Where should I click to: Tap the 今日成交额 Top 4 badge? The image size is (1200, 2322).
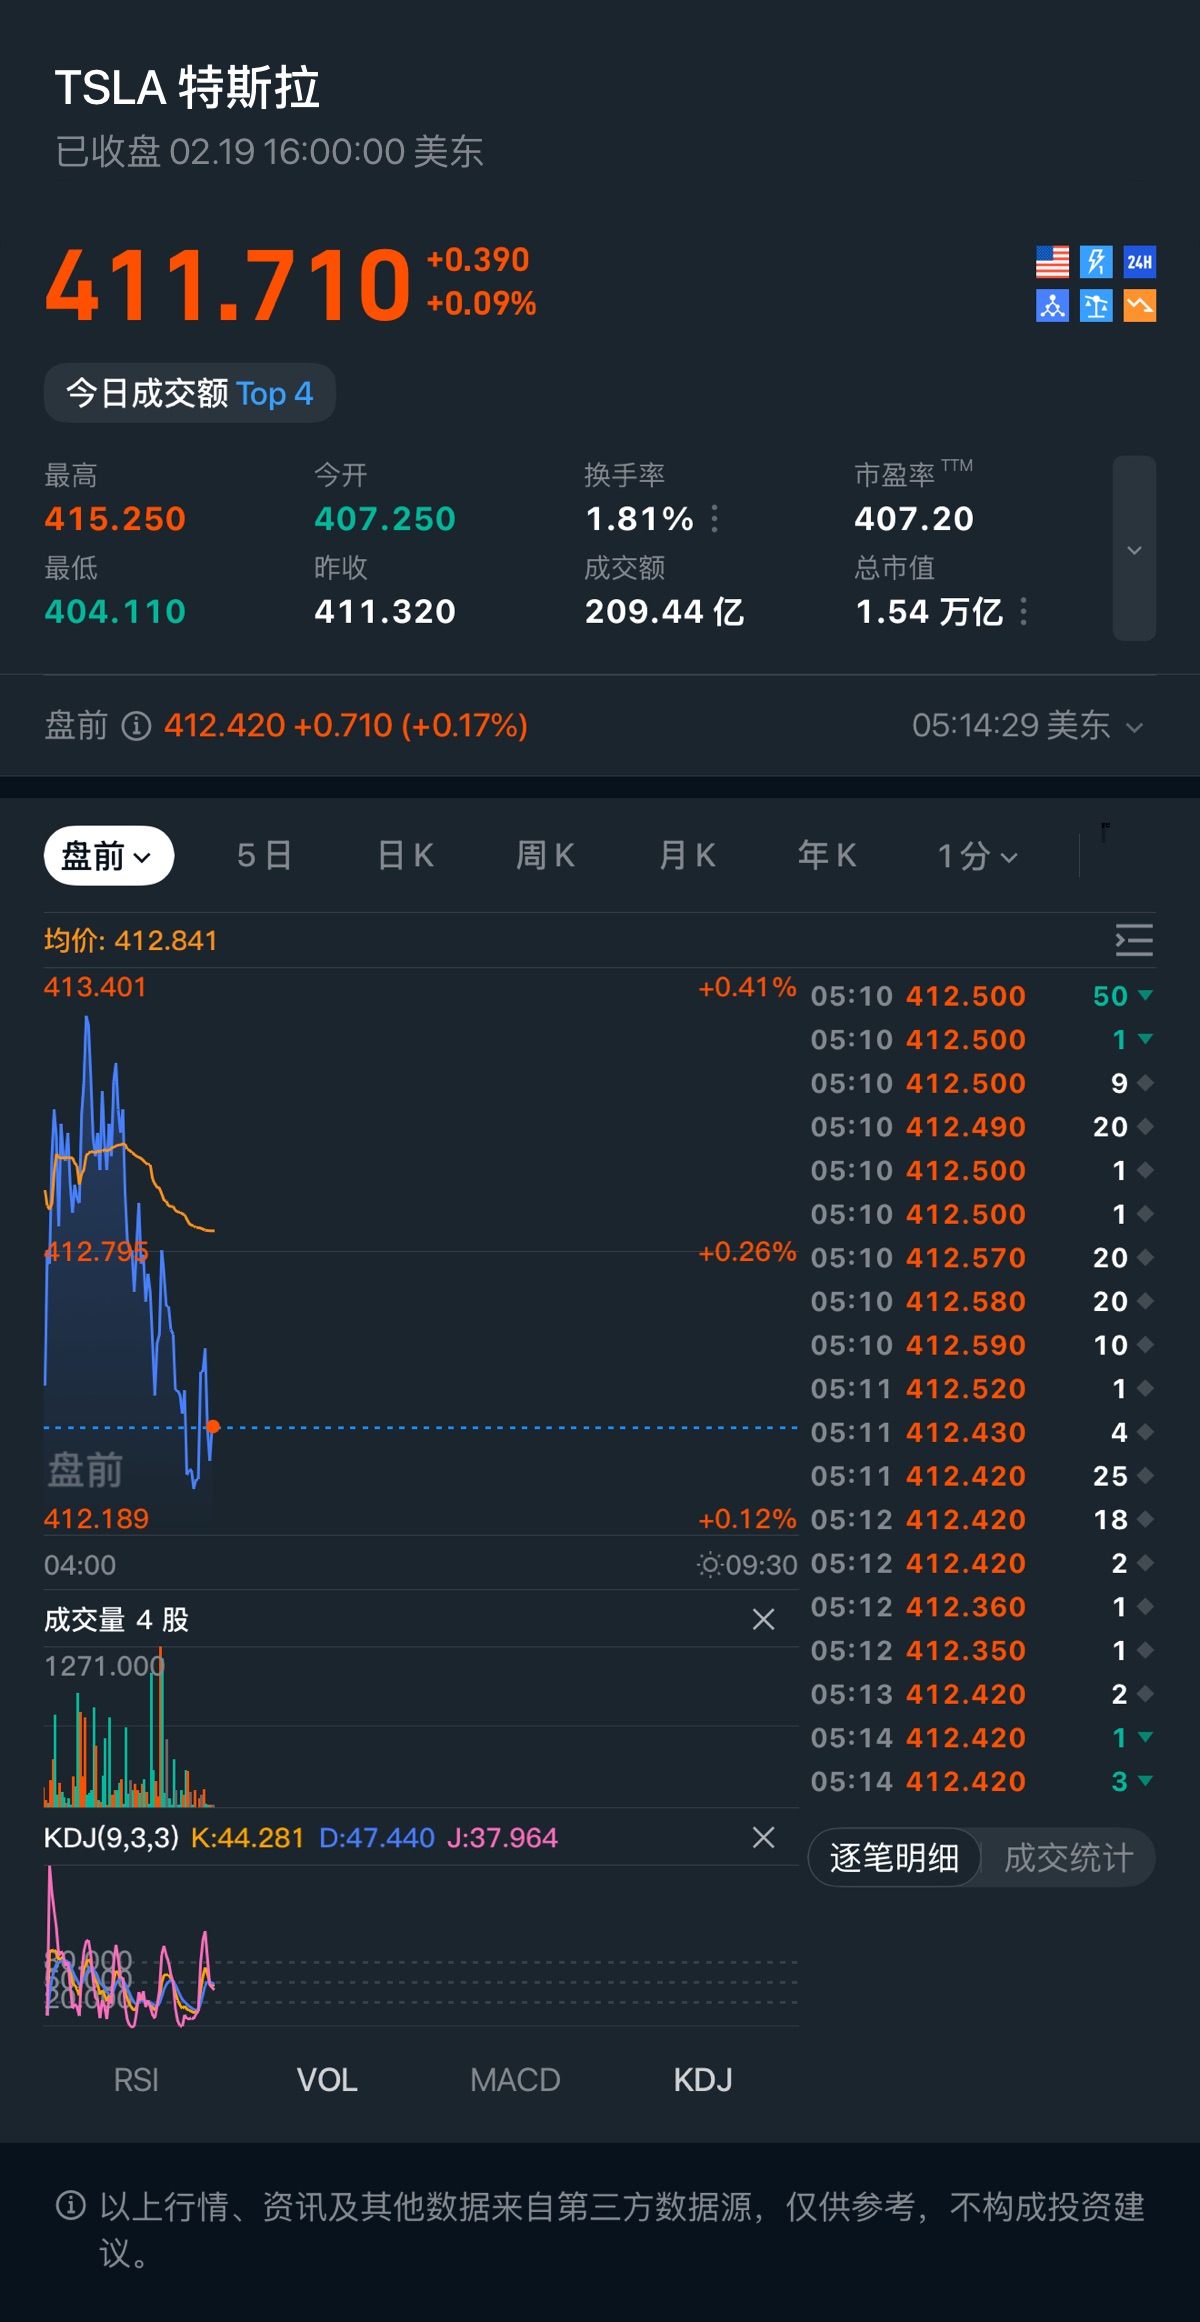pyautogui.click(x=190, y=393)
